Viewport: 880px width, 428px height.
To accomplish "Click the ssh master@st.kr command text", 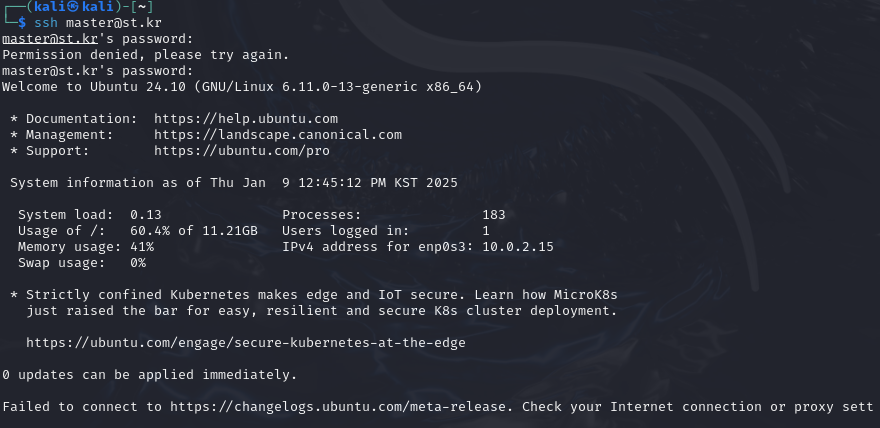I will (98, 23).
